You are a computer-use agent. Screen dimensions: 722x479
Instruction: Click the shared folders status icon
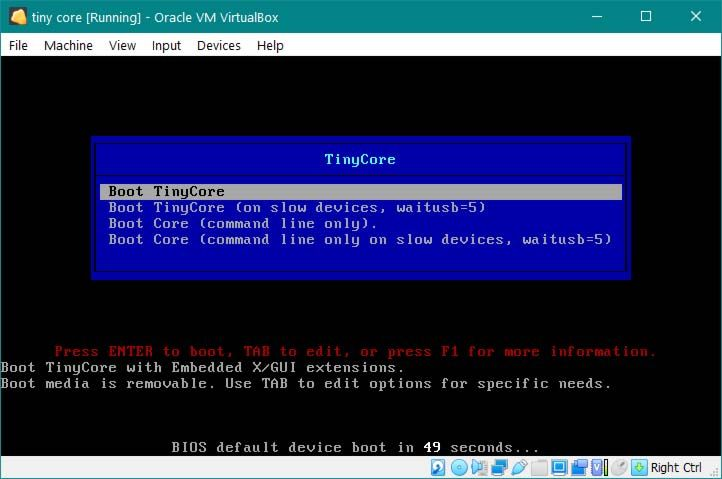pos(540,467)
